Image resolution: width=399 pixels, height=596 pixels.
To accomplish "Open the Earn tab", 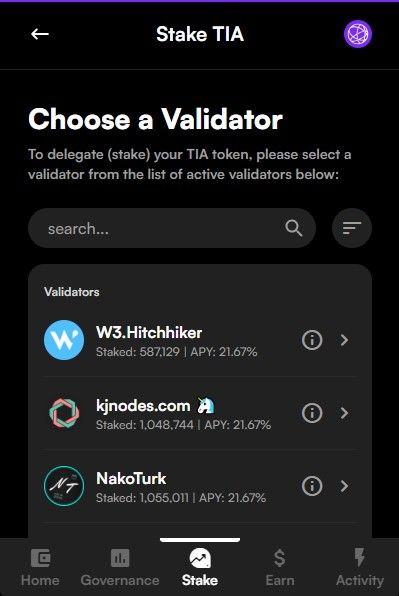I will [280, 567].
